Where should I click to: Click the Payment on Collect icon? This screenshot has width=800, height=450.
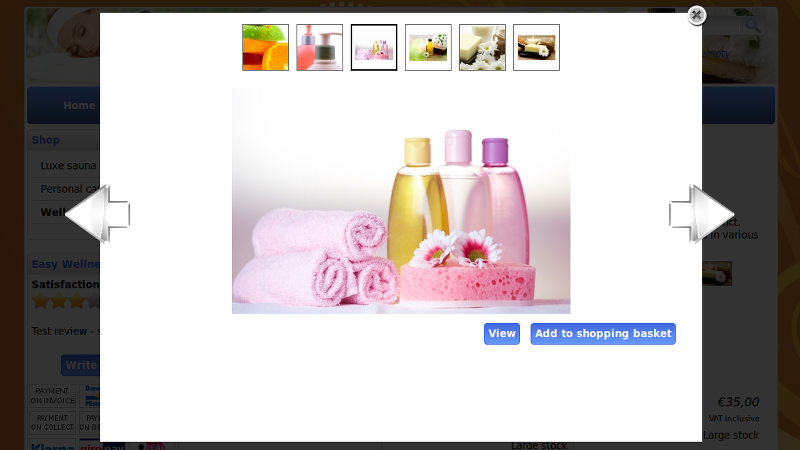(x=54, y=422)
